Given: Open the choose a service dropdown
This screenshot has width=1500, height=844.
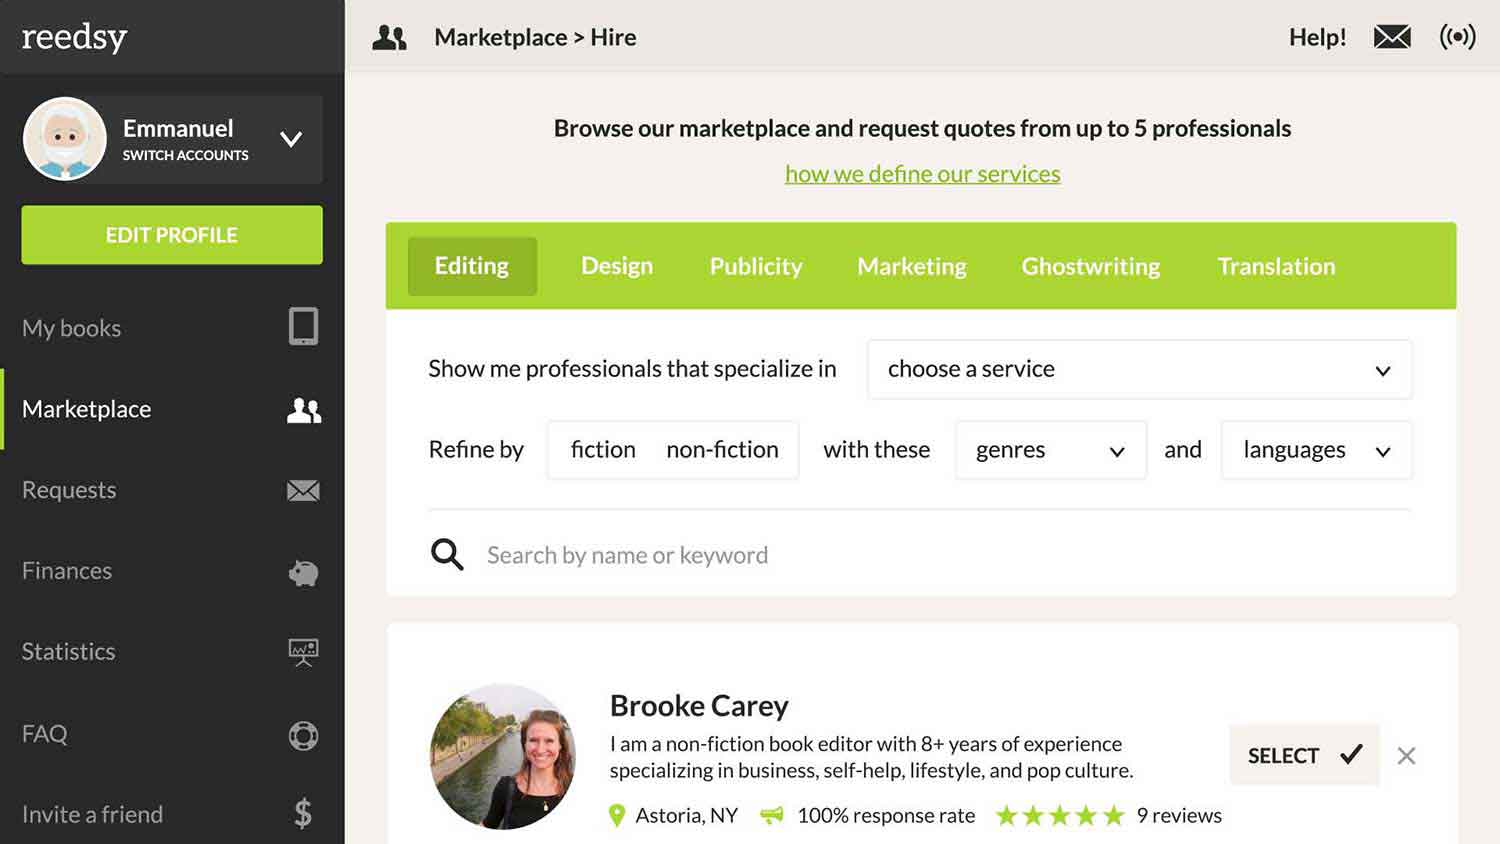Looking at the screenshot, I should pyautogui.click(x=1139, y=369).
